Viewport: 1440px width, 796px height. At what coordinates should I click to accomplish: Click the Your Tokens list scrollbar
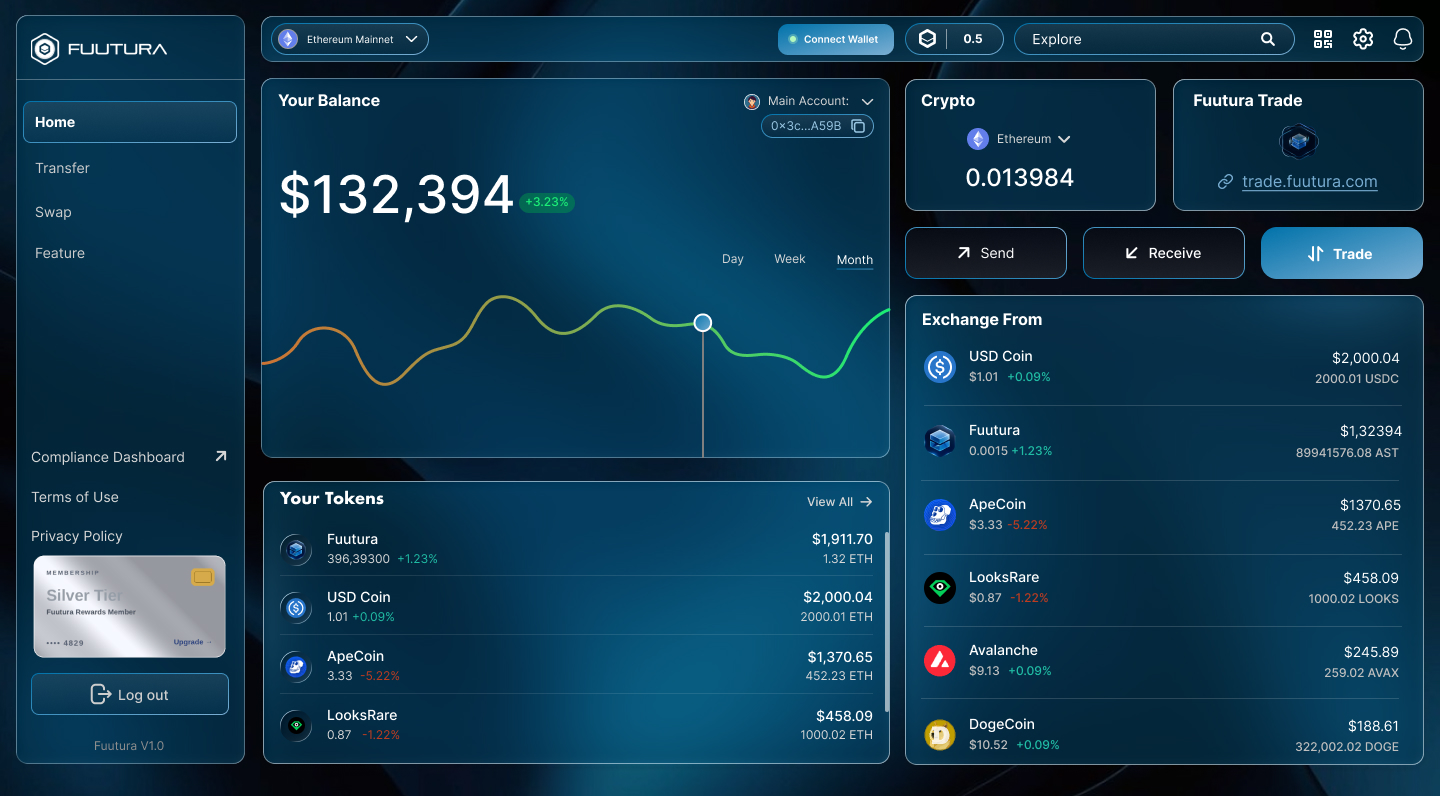click(887, 621)
